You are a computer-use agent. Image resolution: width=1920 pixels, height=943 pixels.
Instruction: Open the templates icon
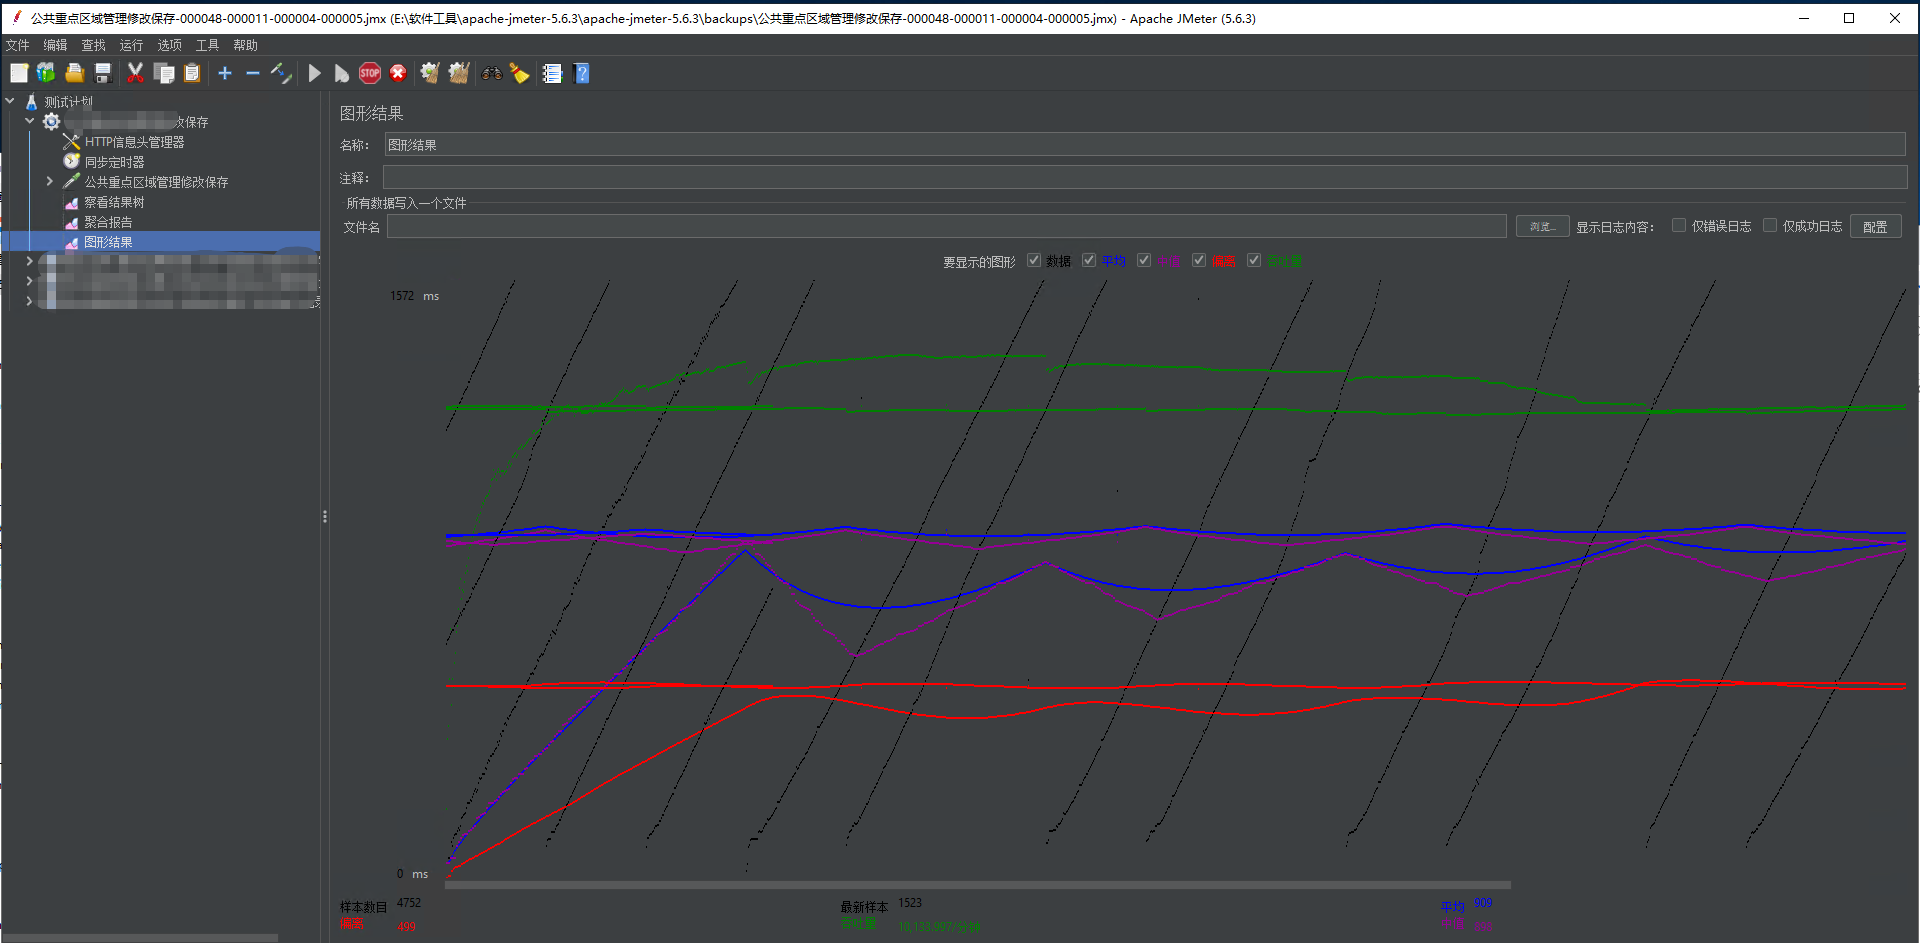(x=46, y=73)
